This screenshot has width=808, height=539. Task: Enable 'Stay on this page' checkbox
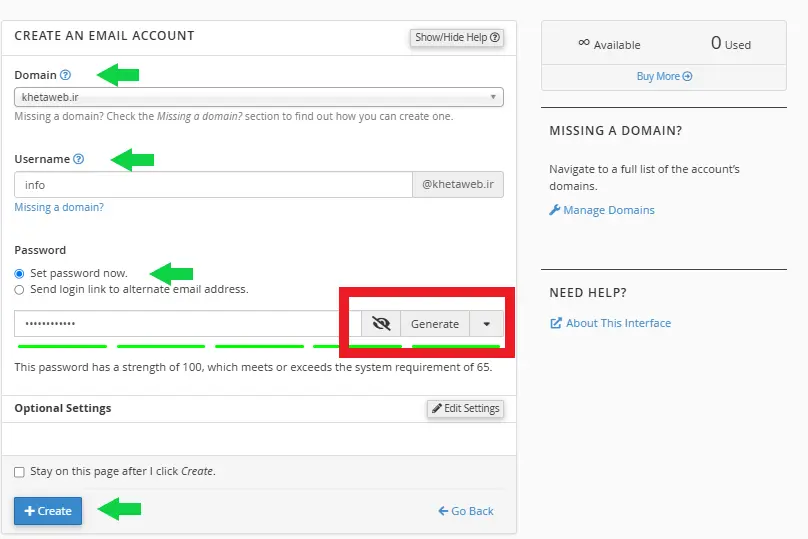[19, 472]
